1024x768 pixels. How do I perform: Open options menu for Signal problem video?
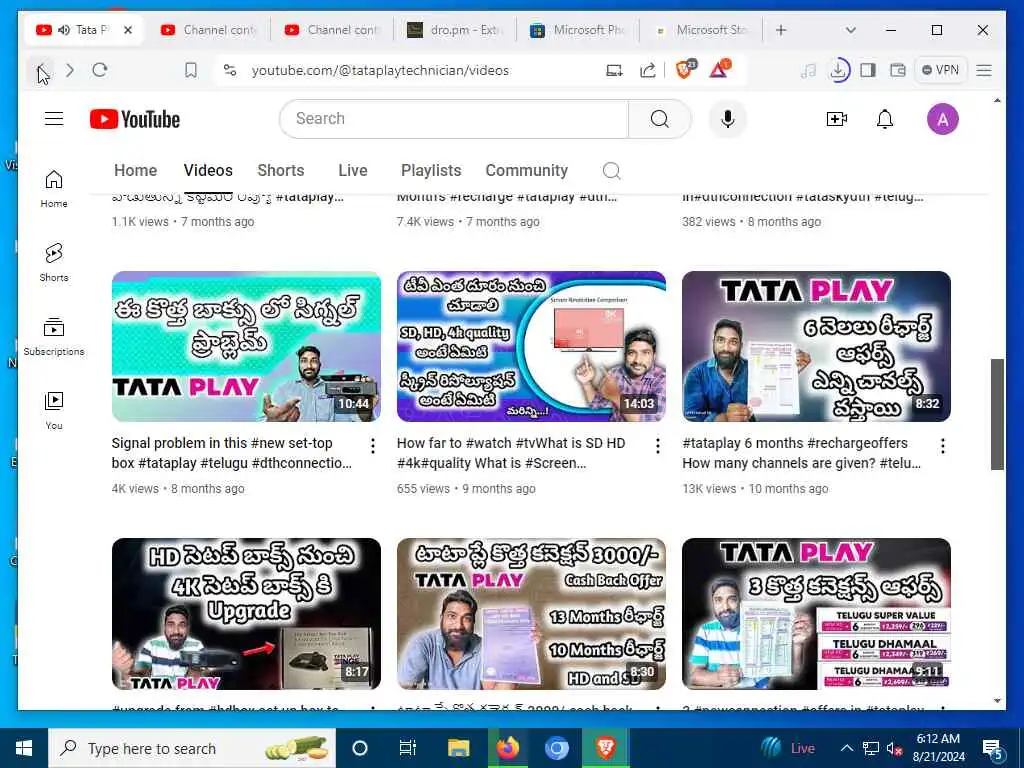click(x=372, y=446)
